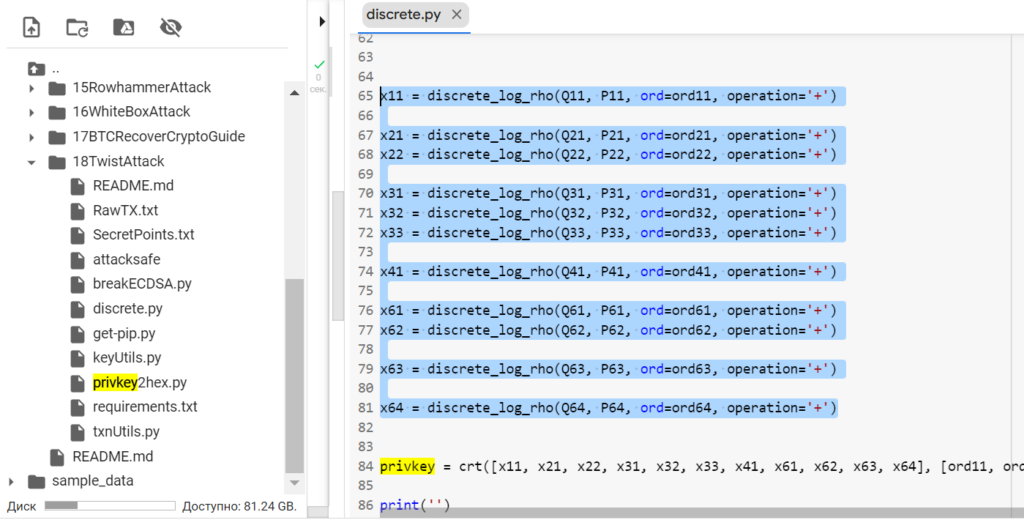
Task: Open txnUtils.py file
Action: [126, 431]
